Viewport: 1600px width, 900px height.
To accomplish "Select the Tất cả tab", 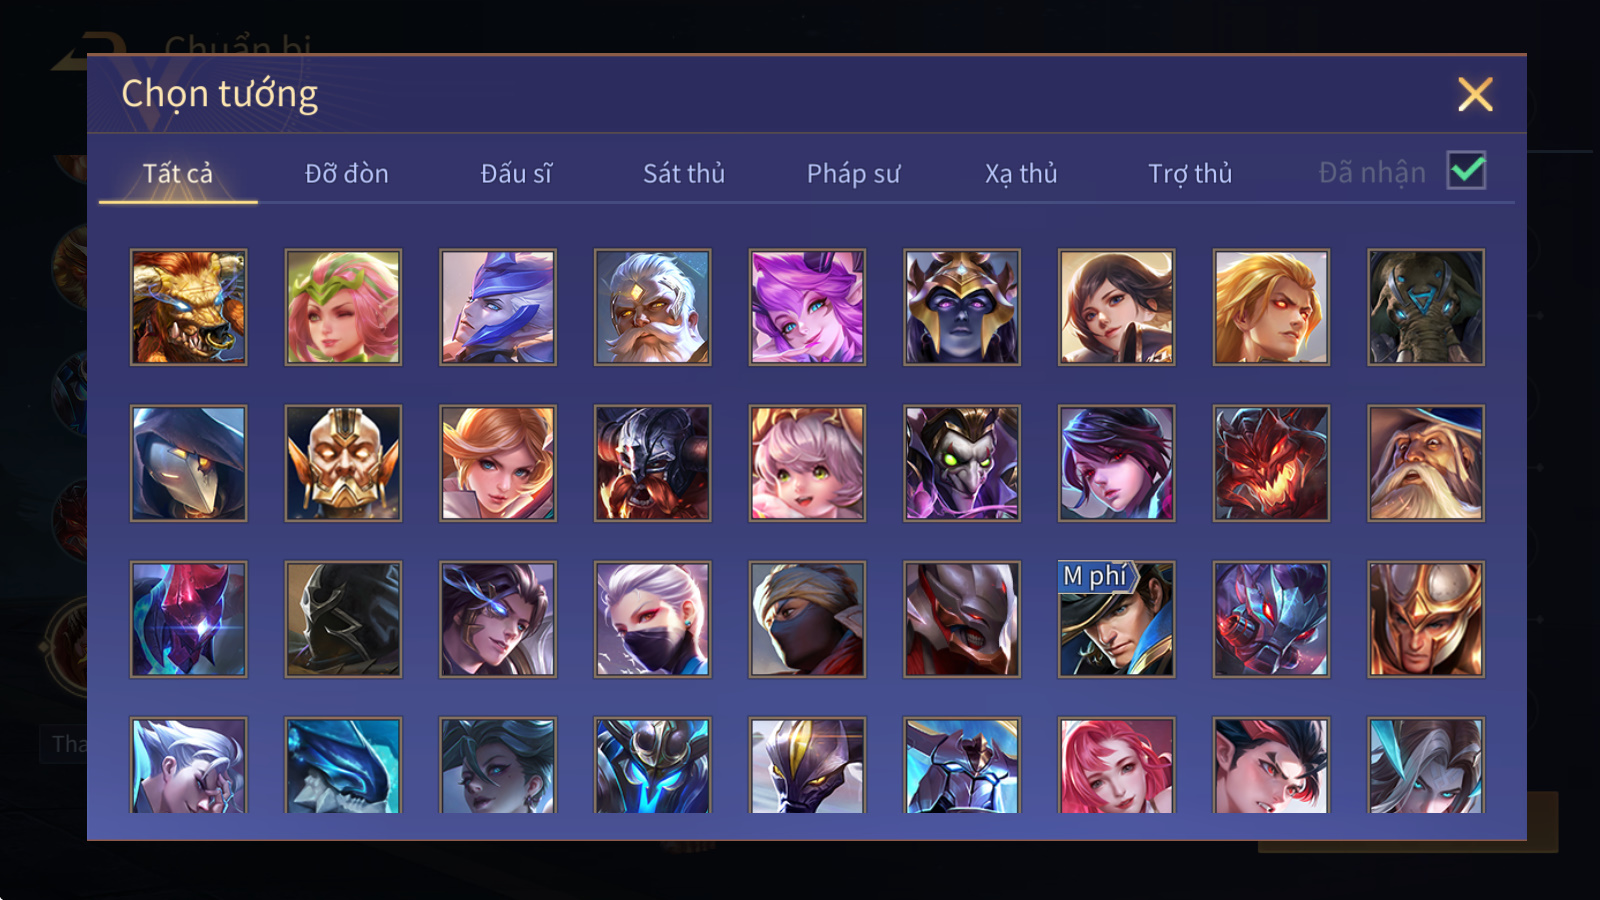I will click(x=178, y=174).
